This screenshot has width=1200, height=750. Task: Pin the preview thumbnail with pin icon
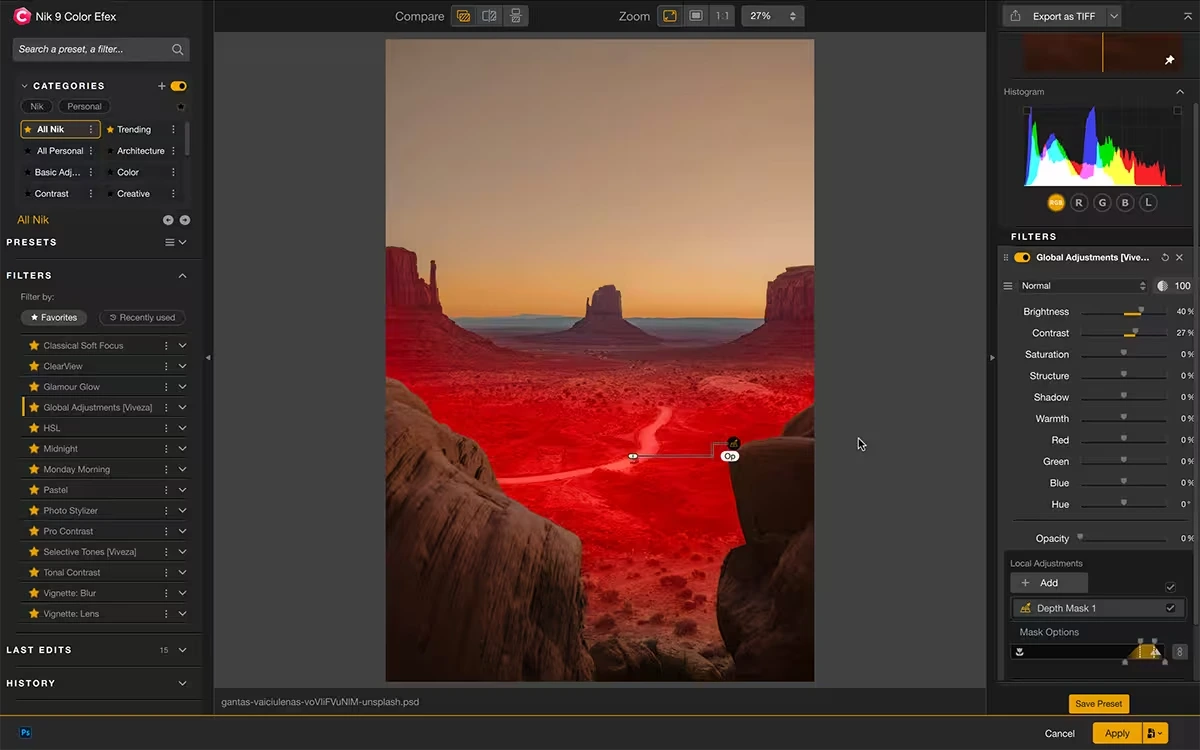1170,60
